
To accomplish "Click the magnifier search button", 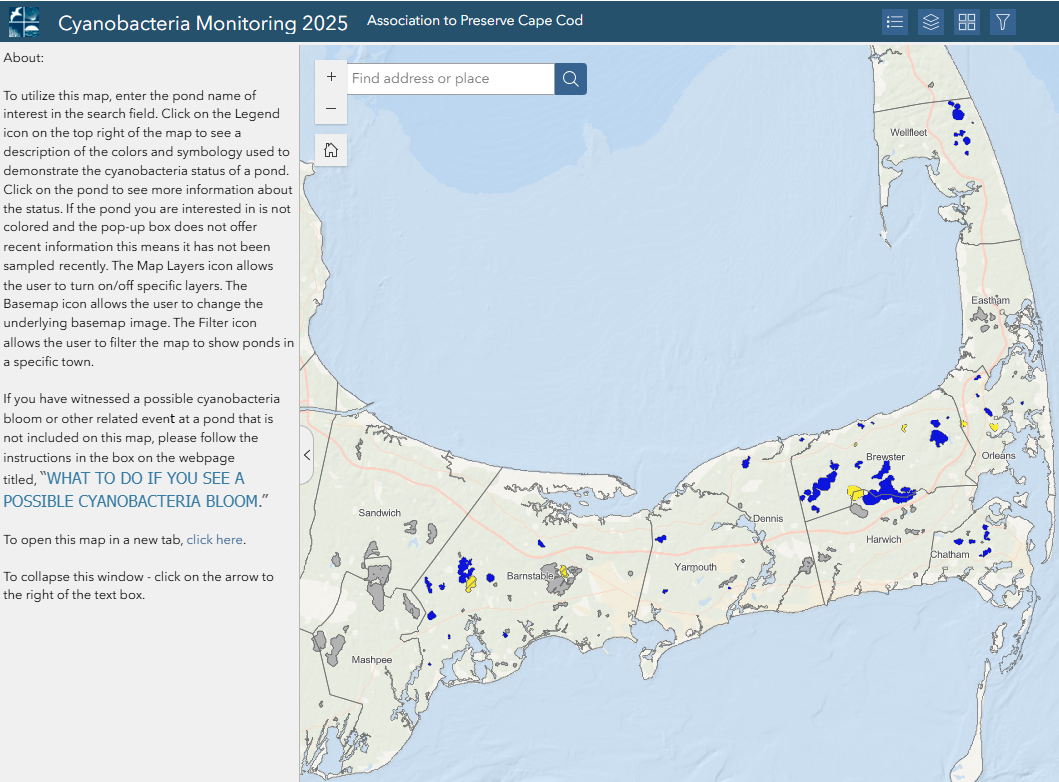I will 570,79.
